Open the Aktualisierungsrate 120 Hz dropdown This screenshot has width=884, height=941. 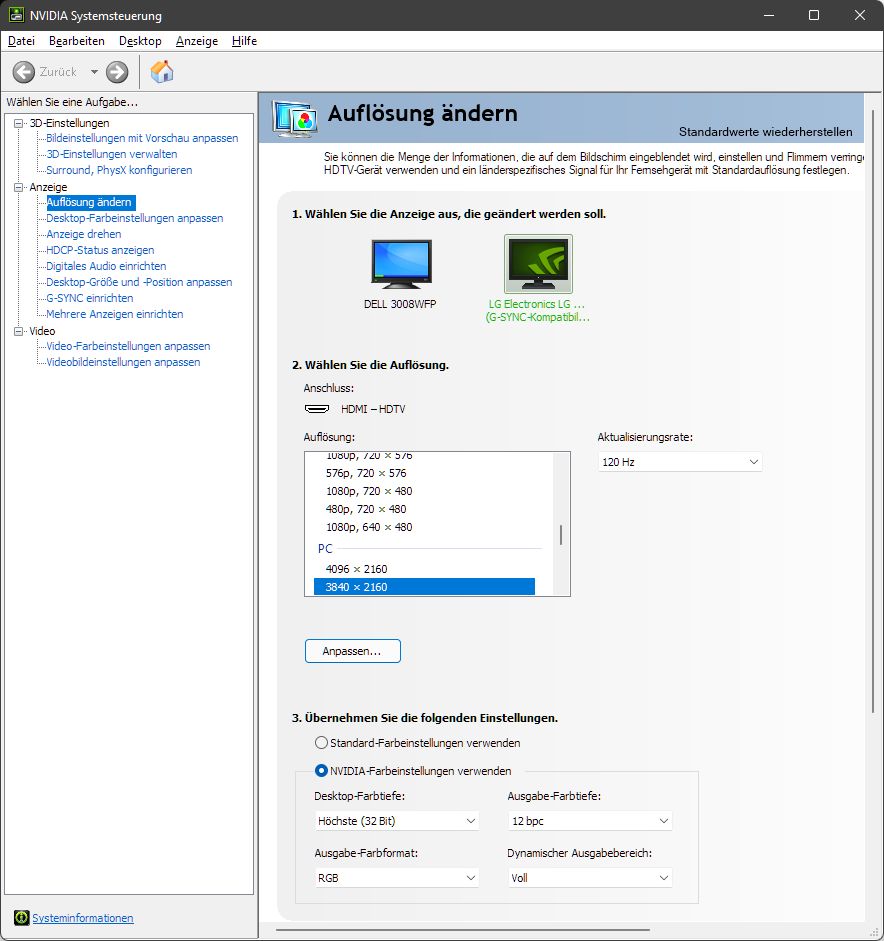tap(680, 461)
